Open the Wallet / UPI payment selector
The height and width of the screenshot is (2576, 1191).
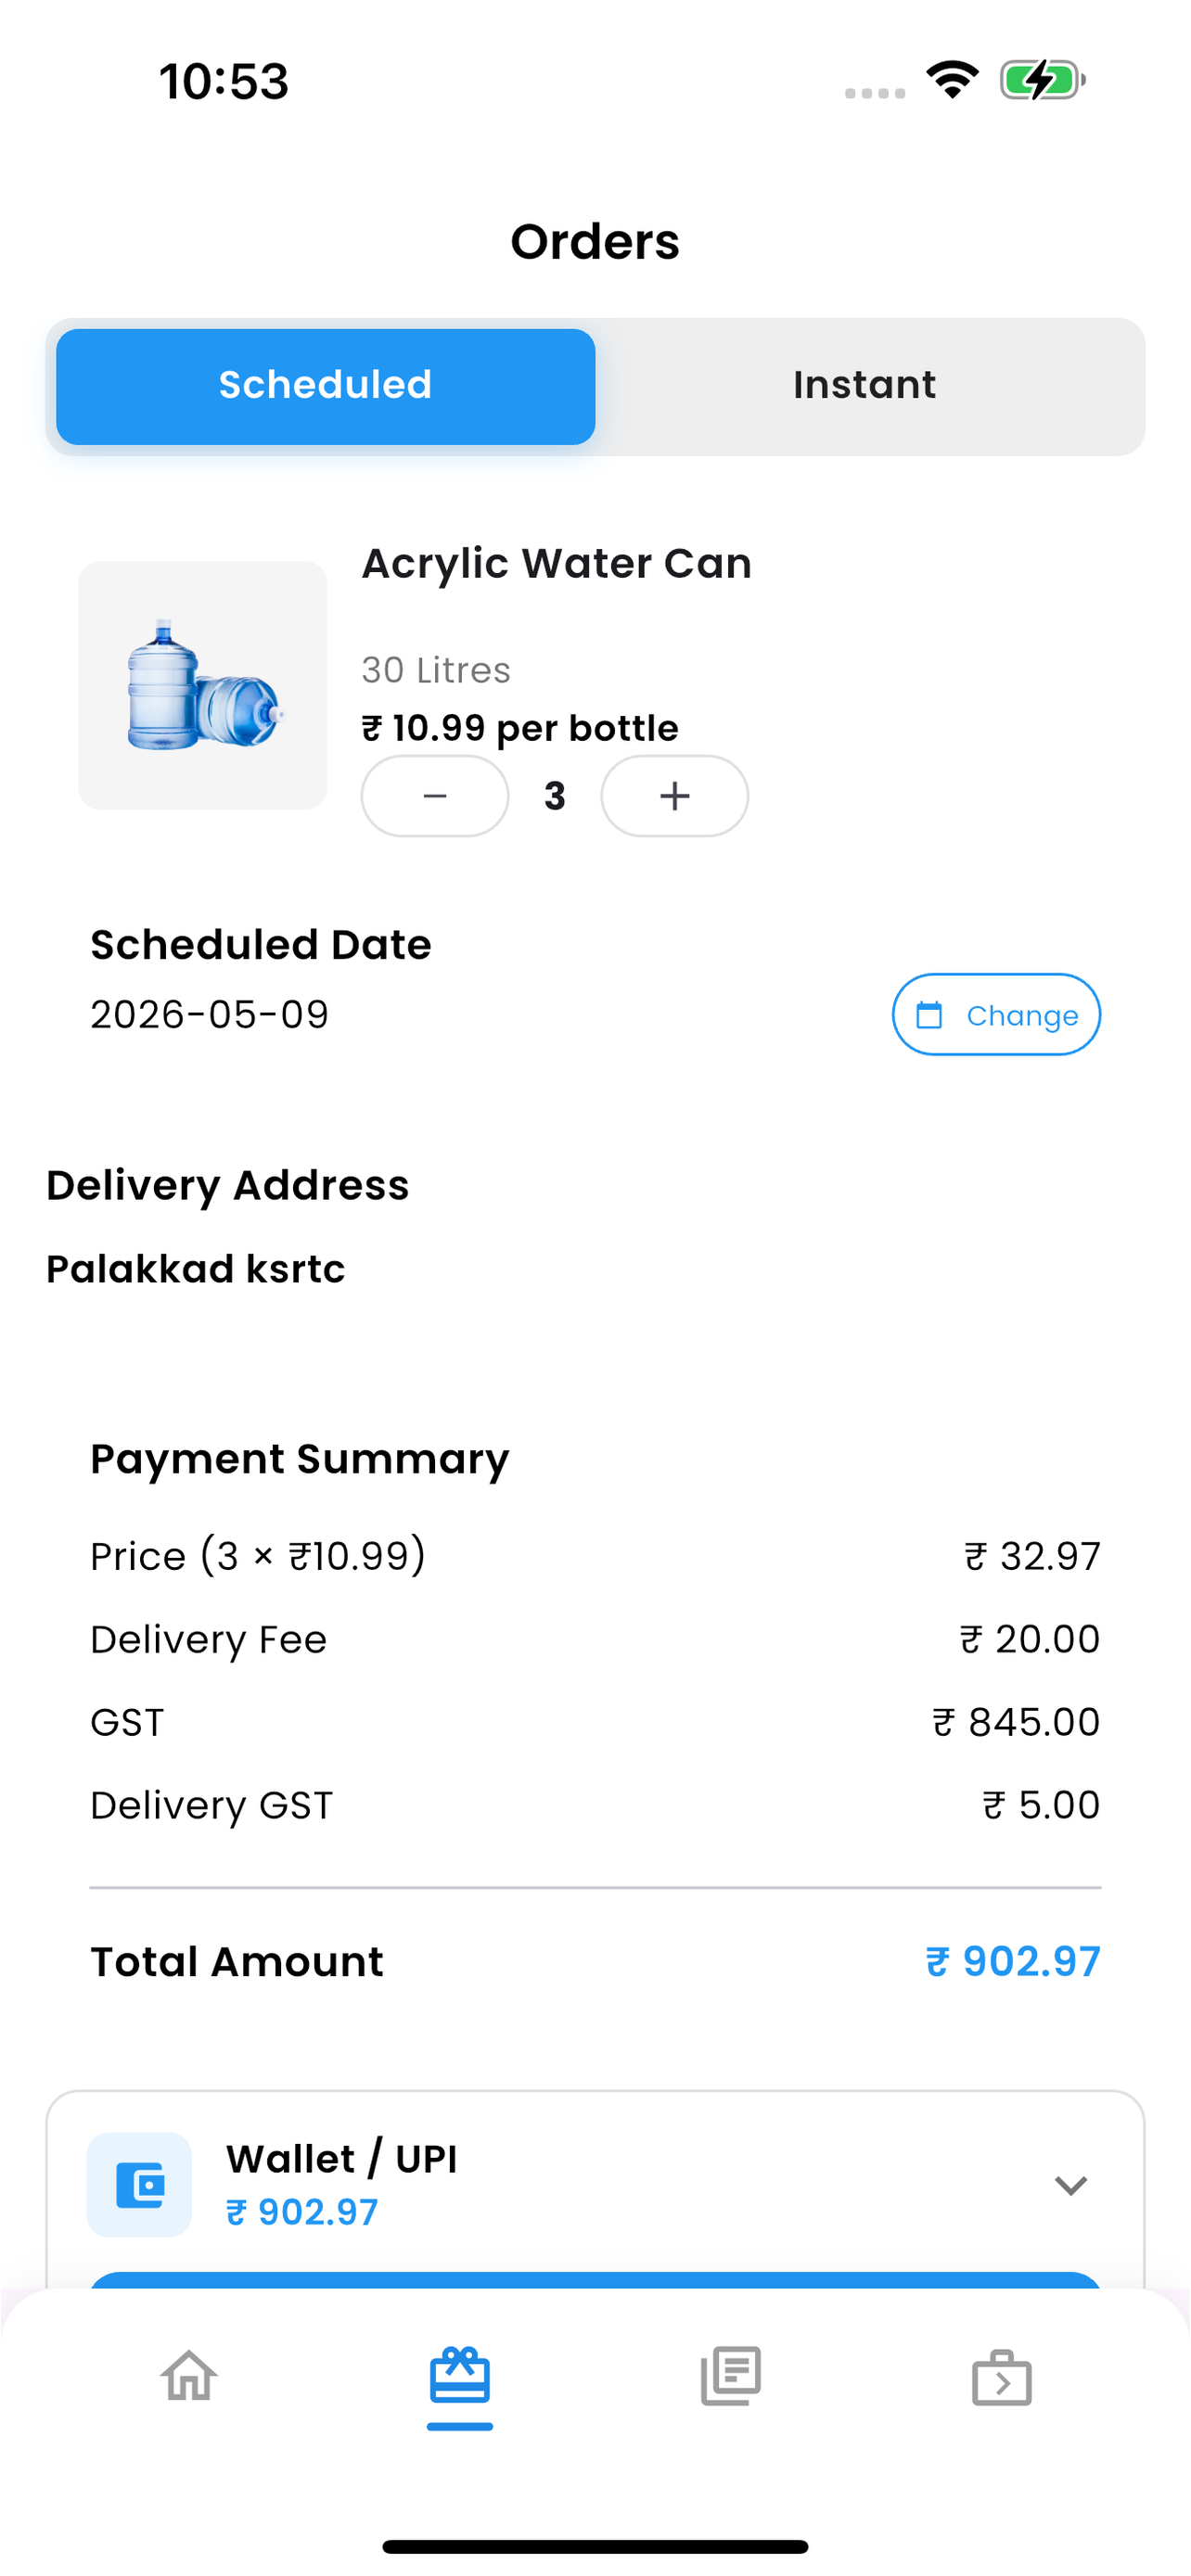[596, 2185]
